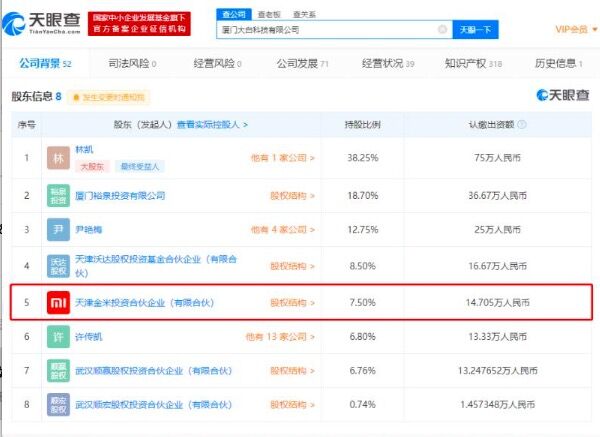The height and width of the screenshot is (437, 600).
Task: Open 武汉顺宏股权 company logo icon
Action: click(x=58, y=404)
